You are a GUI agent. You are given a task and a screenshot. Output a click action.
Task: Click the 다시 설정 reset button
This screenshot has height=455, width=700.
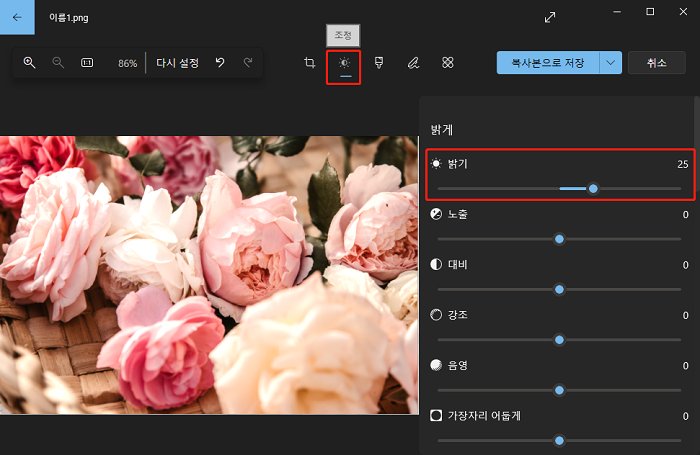pyautogui.click(x=177, y=63)
